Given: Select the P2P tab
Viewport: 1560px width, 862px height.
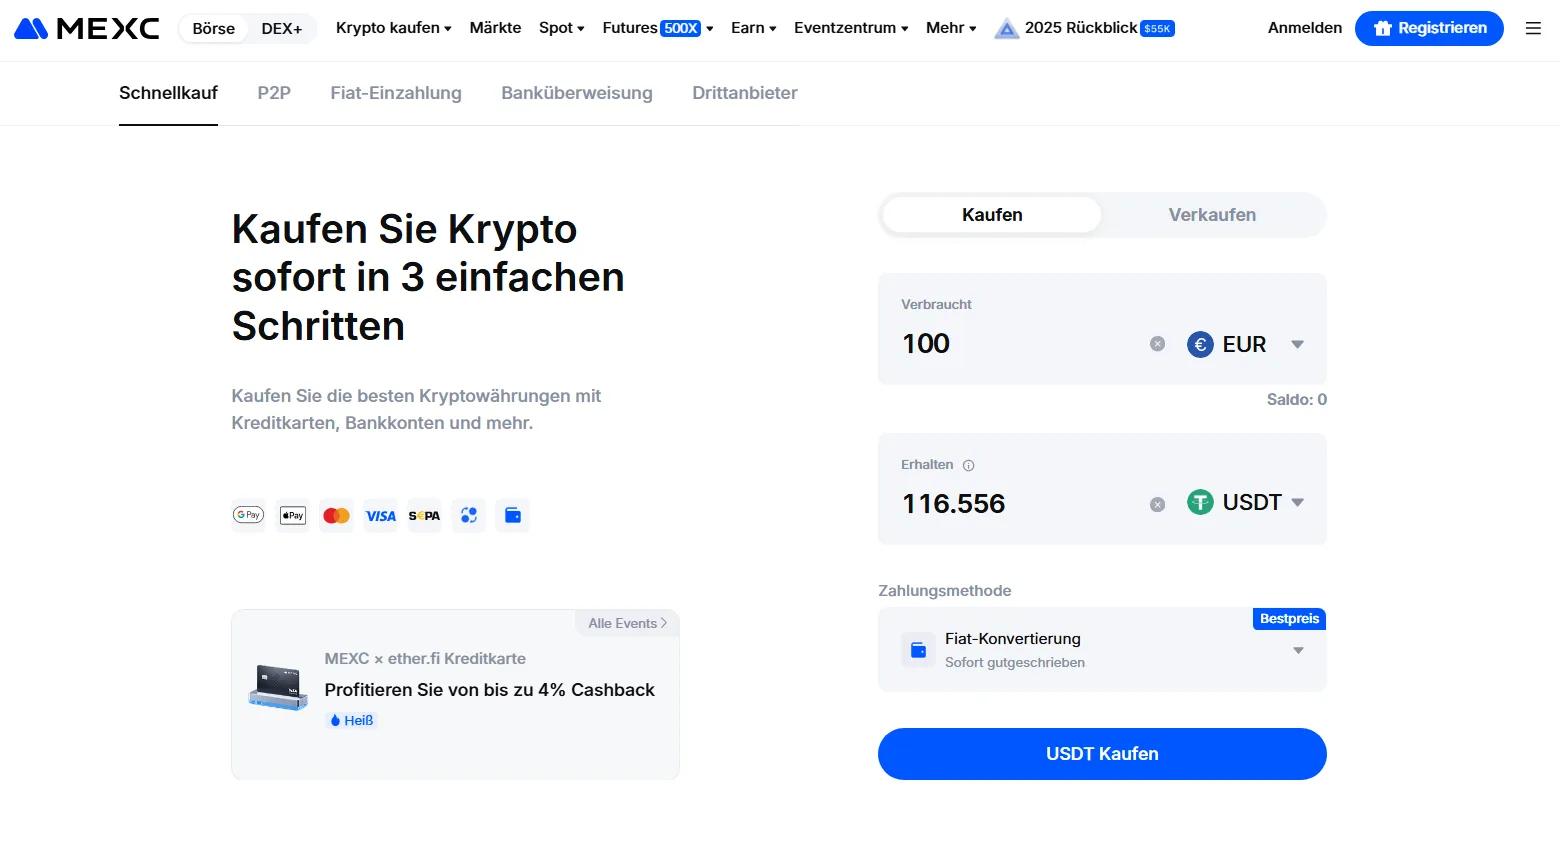Looking at the screenshot, I should [274, 93].
